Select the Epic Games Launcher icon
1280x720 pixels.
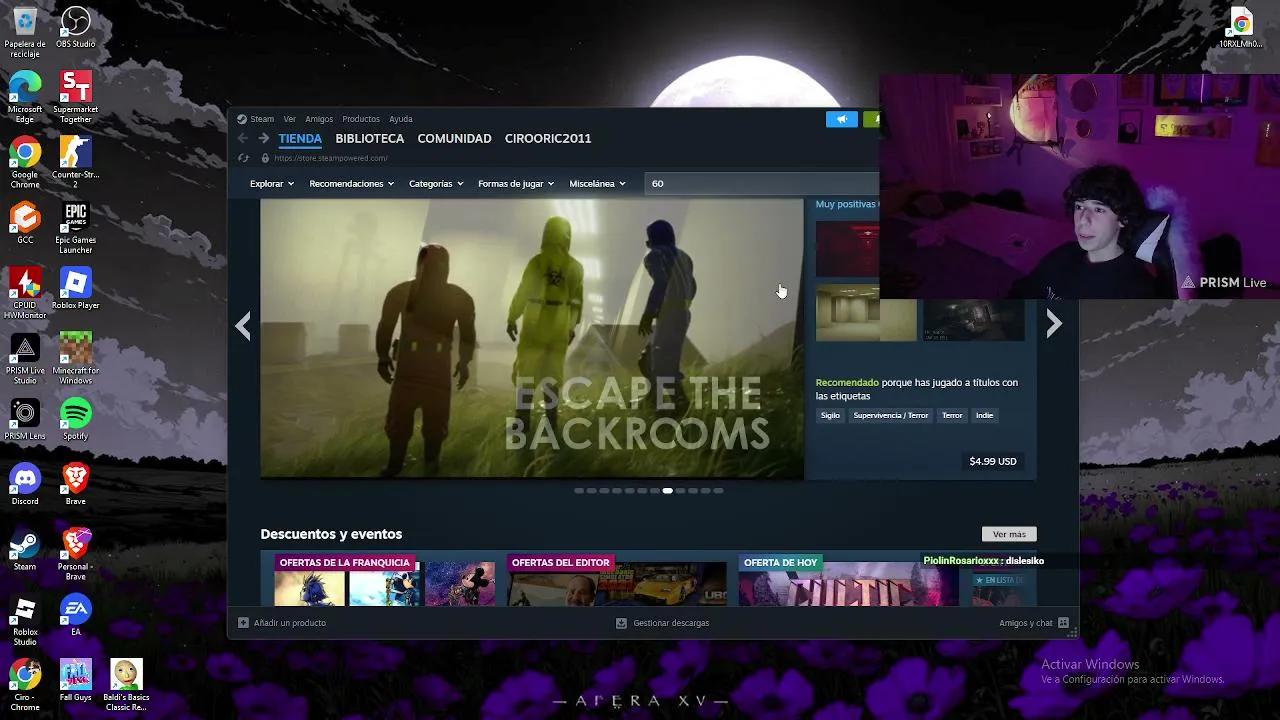point(76,228)
